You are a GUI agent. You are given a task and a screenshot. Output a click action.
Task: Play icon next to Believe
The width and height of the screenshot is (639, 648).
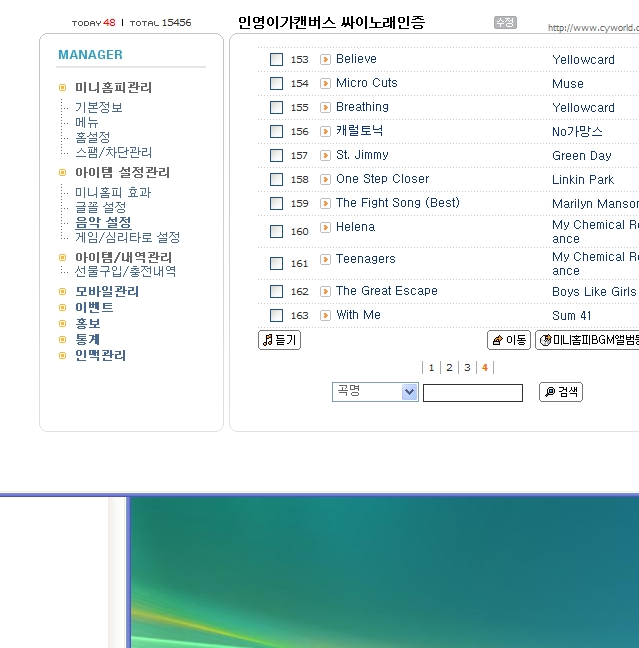[x=325, y=60]
